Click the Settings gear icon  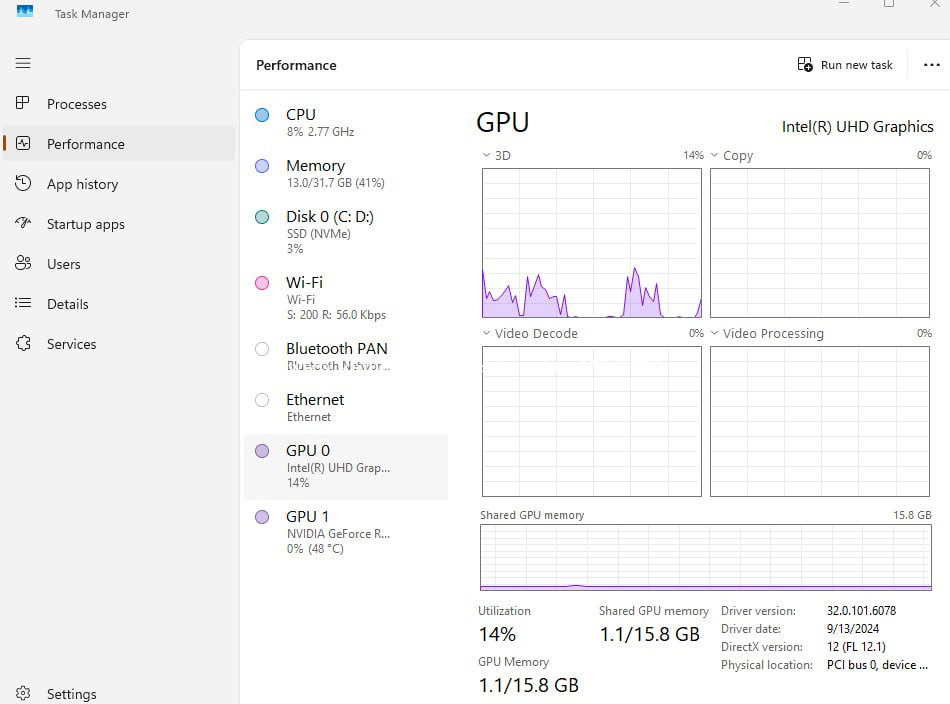pyautogui.click(x=23, y=693)
